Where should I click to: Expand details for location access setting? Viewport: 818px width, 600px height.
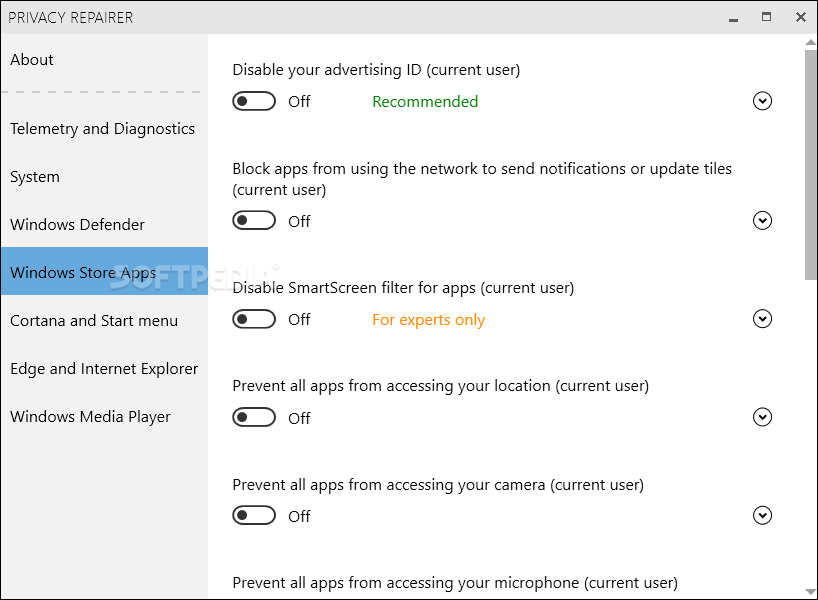pos(762,417)
